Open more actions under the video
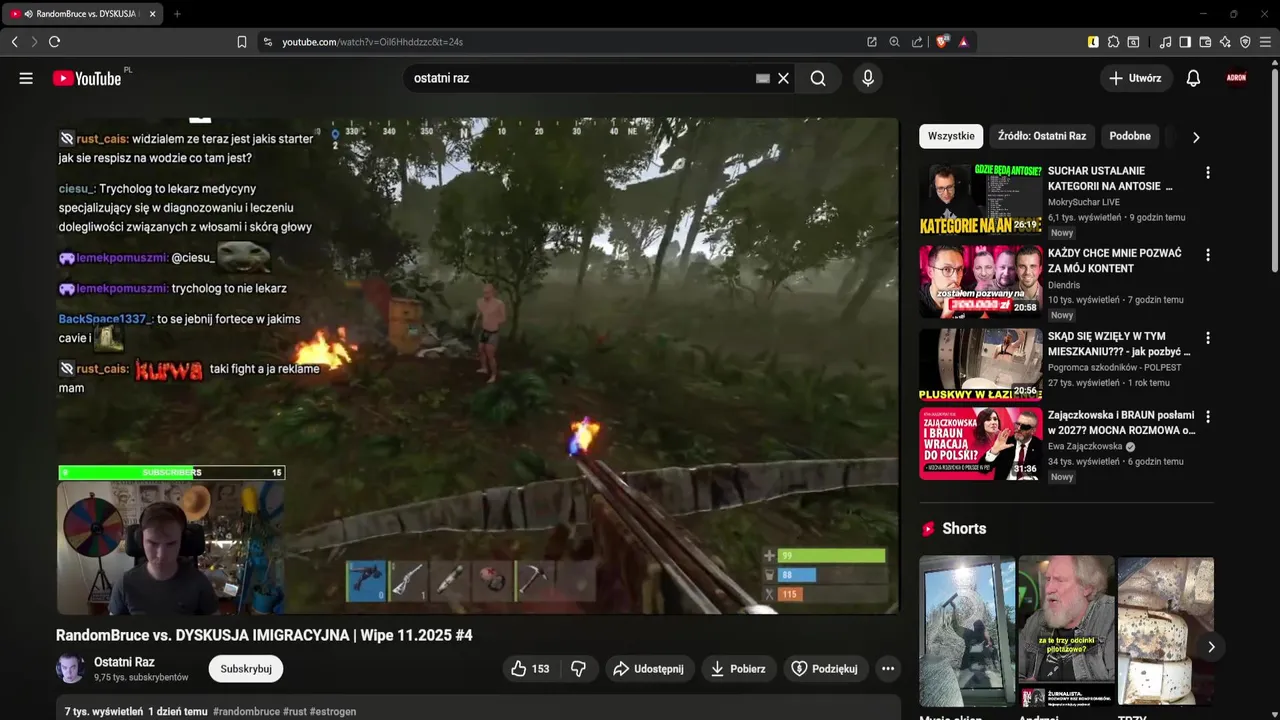The width and height of the screenshot is (1280, 720). point(888,669)
